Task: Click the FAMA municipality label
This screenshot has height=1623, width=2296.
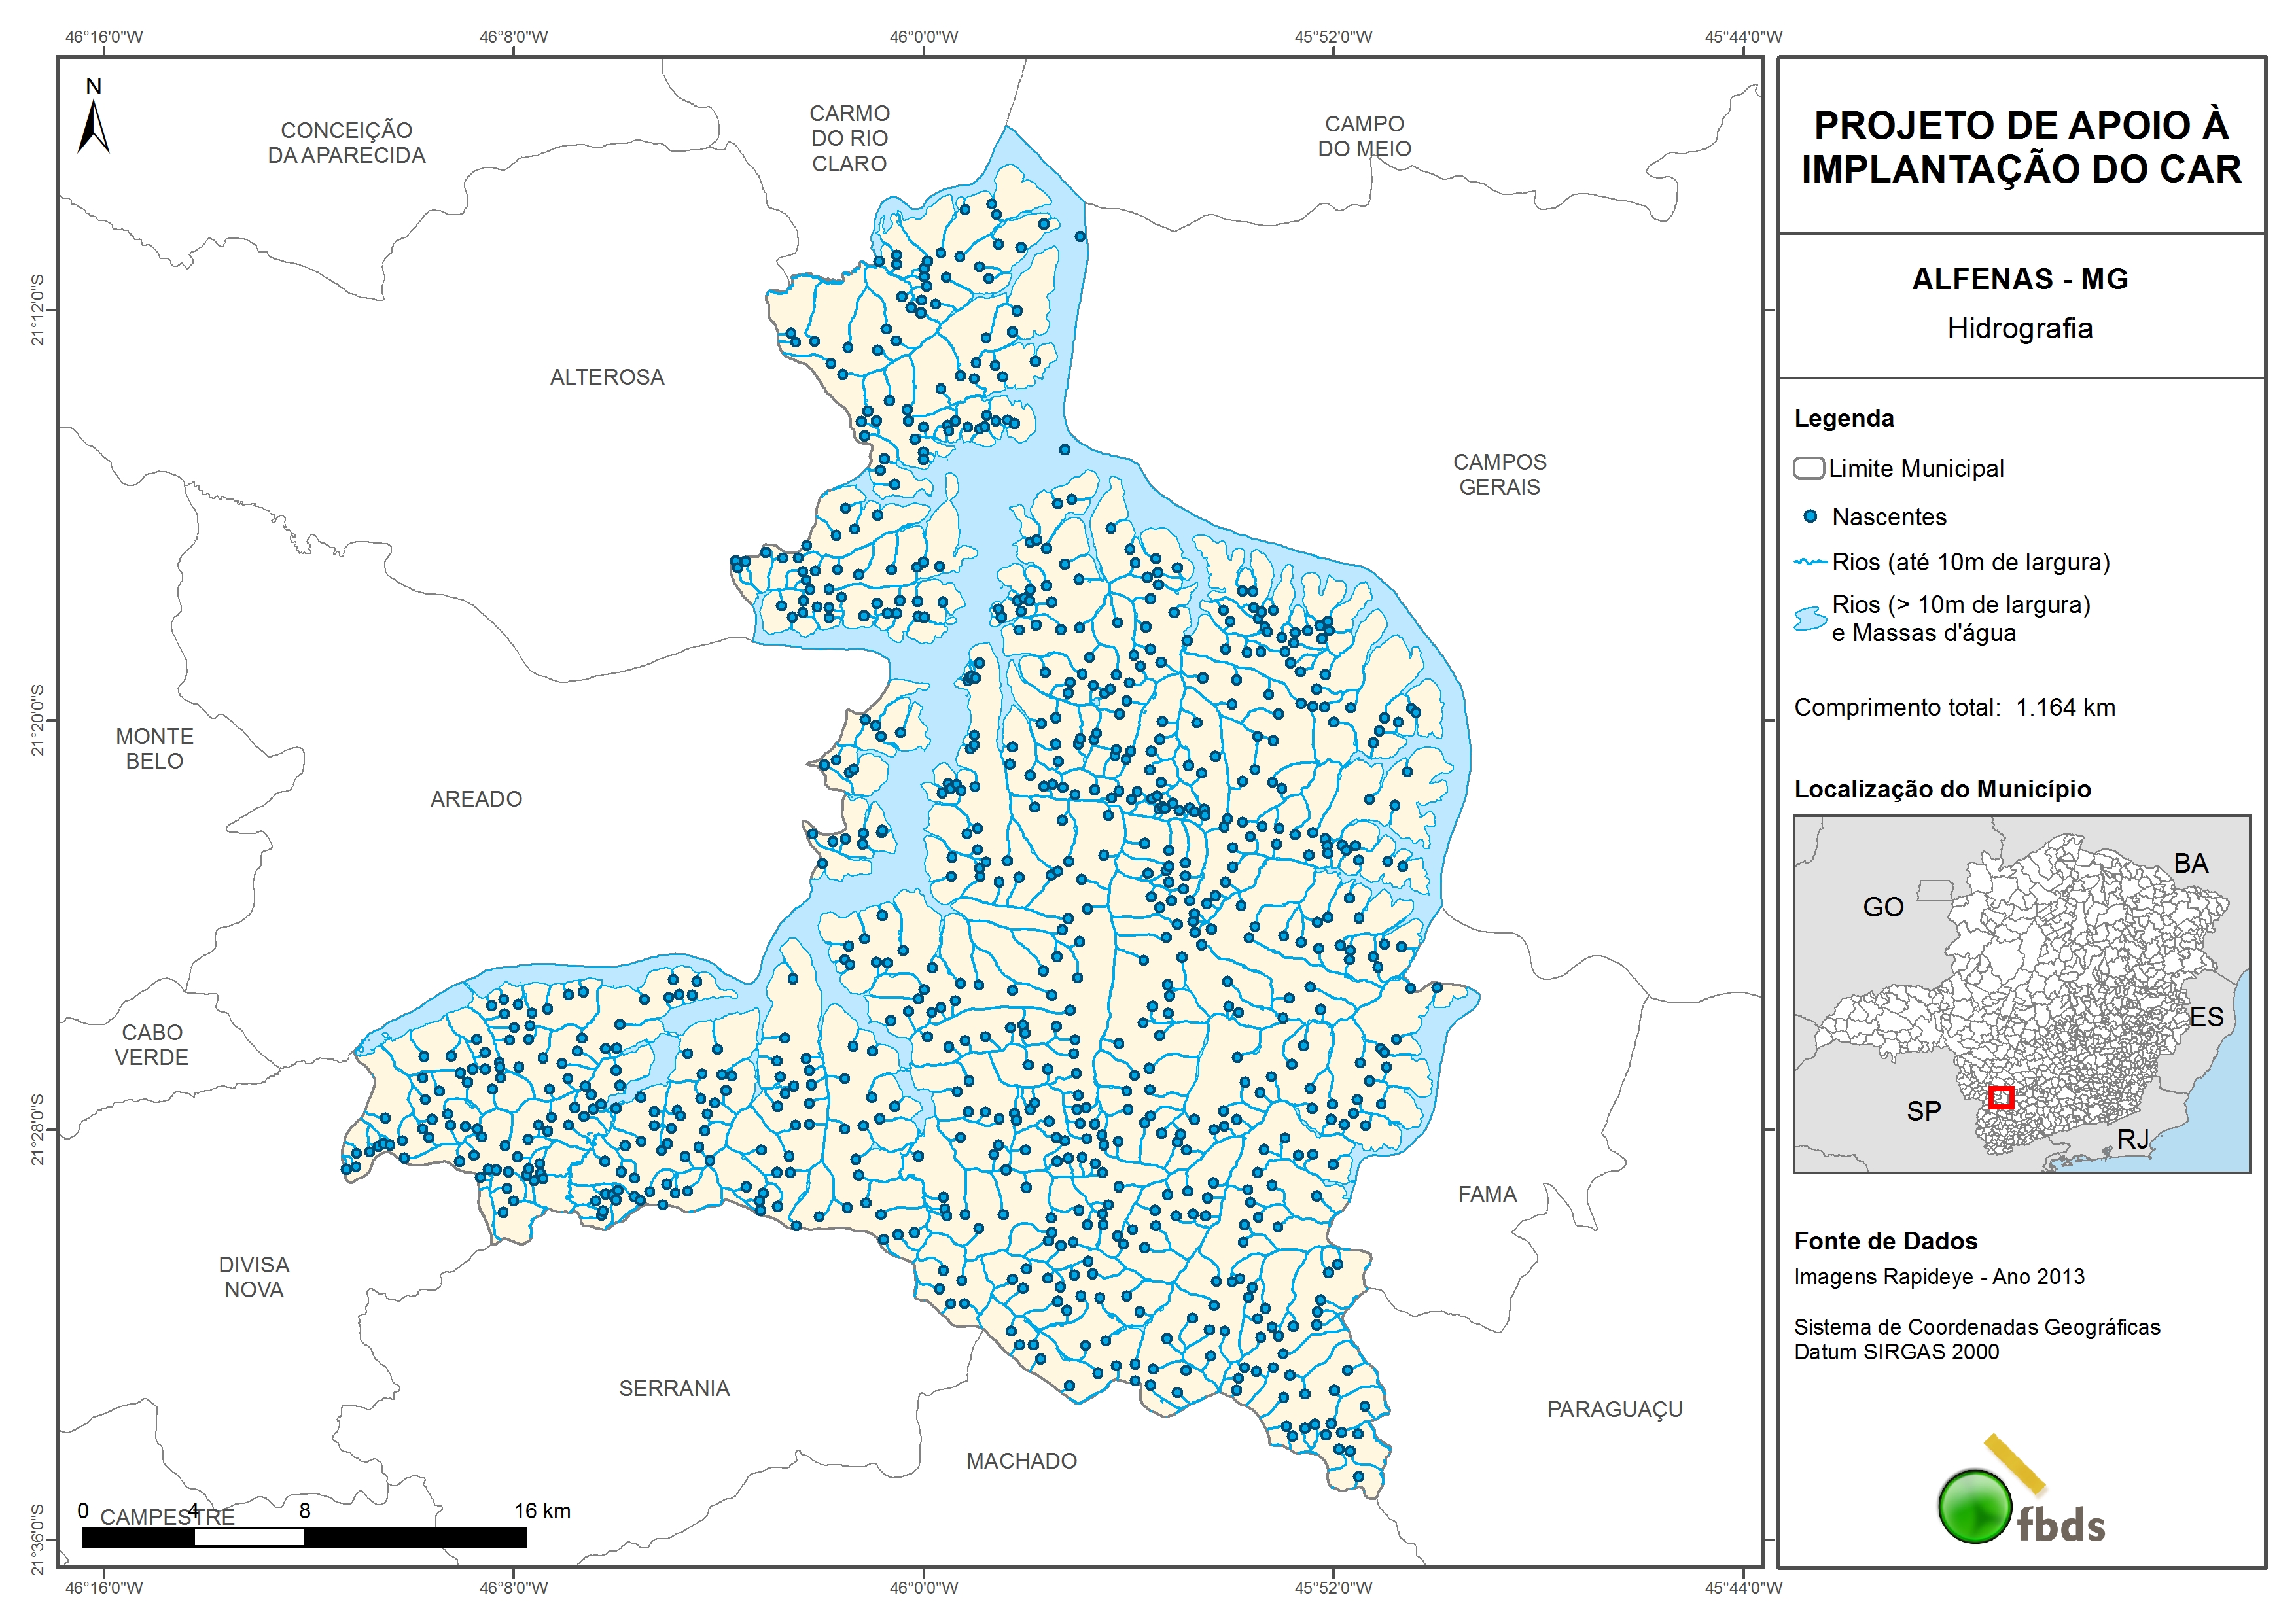Action: 1487,1194
